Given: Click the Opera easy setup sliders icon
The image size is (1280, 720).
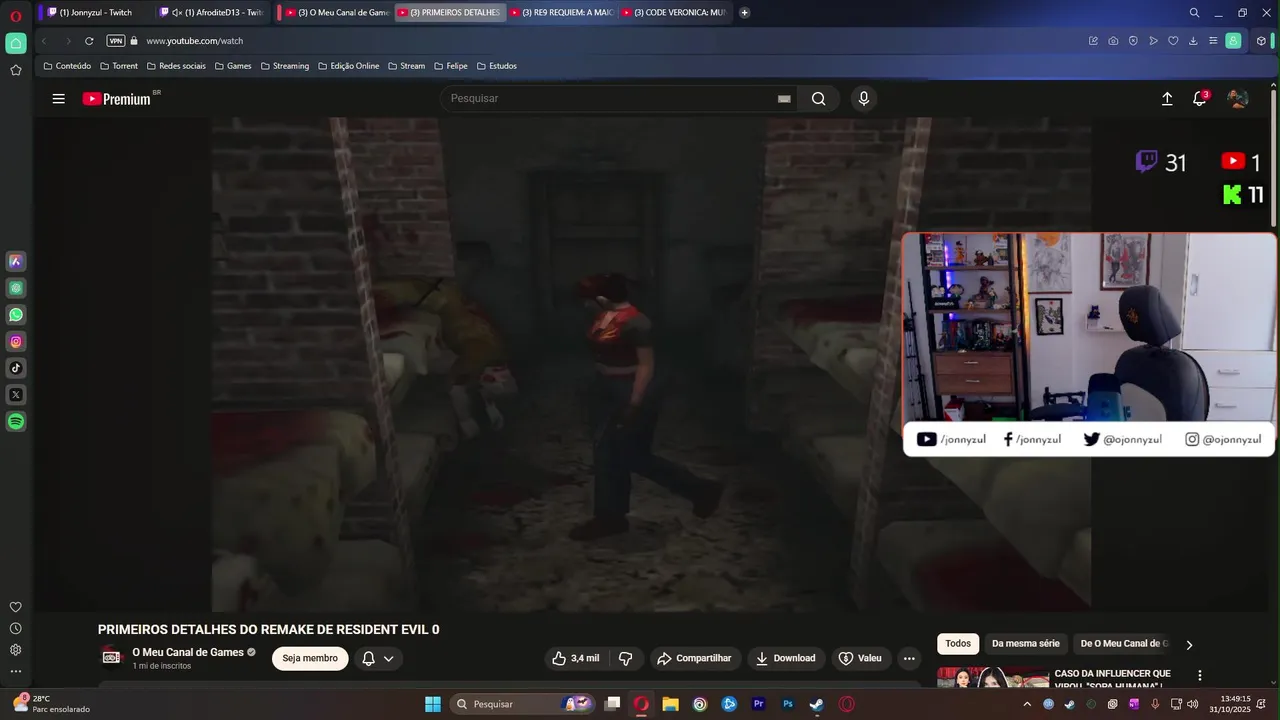Looking at the screenshot, I should pyautogui.click(x=1213, y=41).
